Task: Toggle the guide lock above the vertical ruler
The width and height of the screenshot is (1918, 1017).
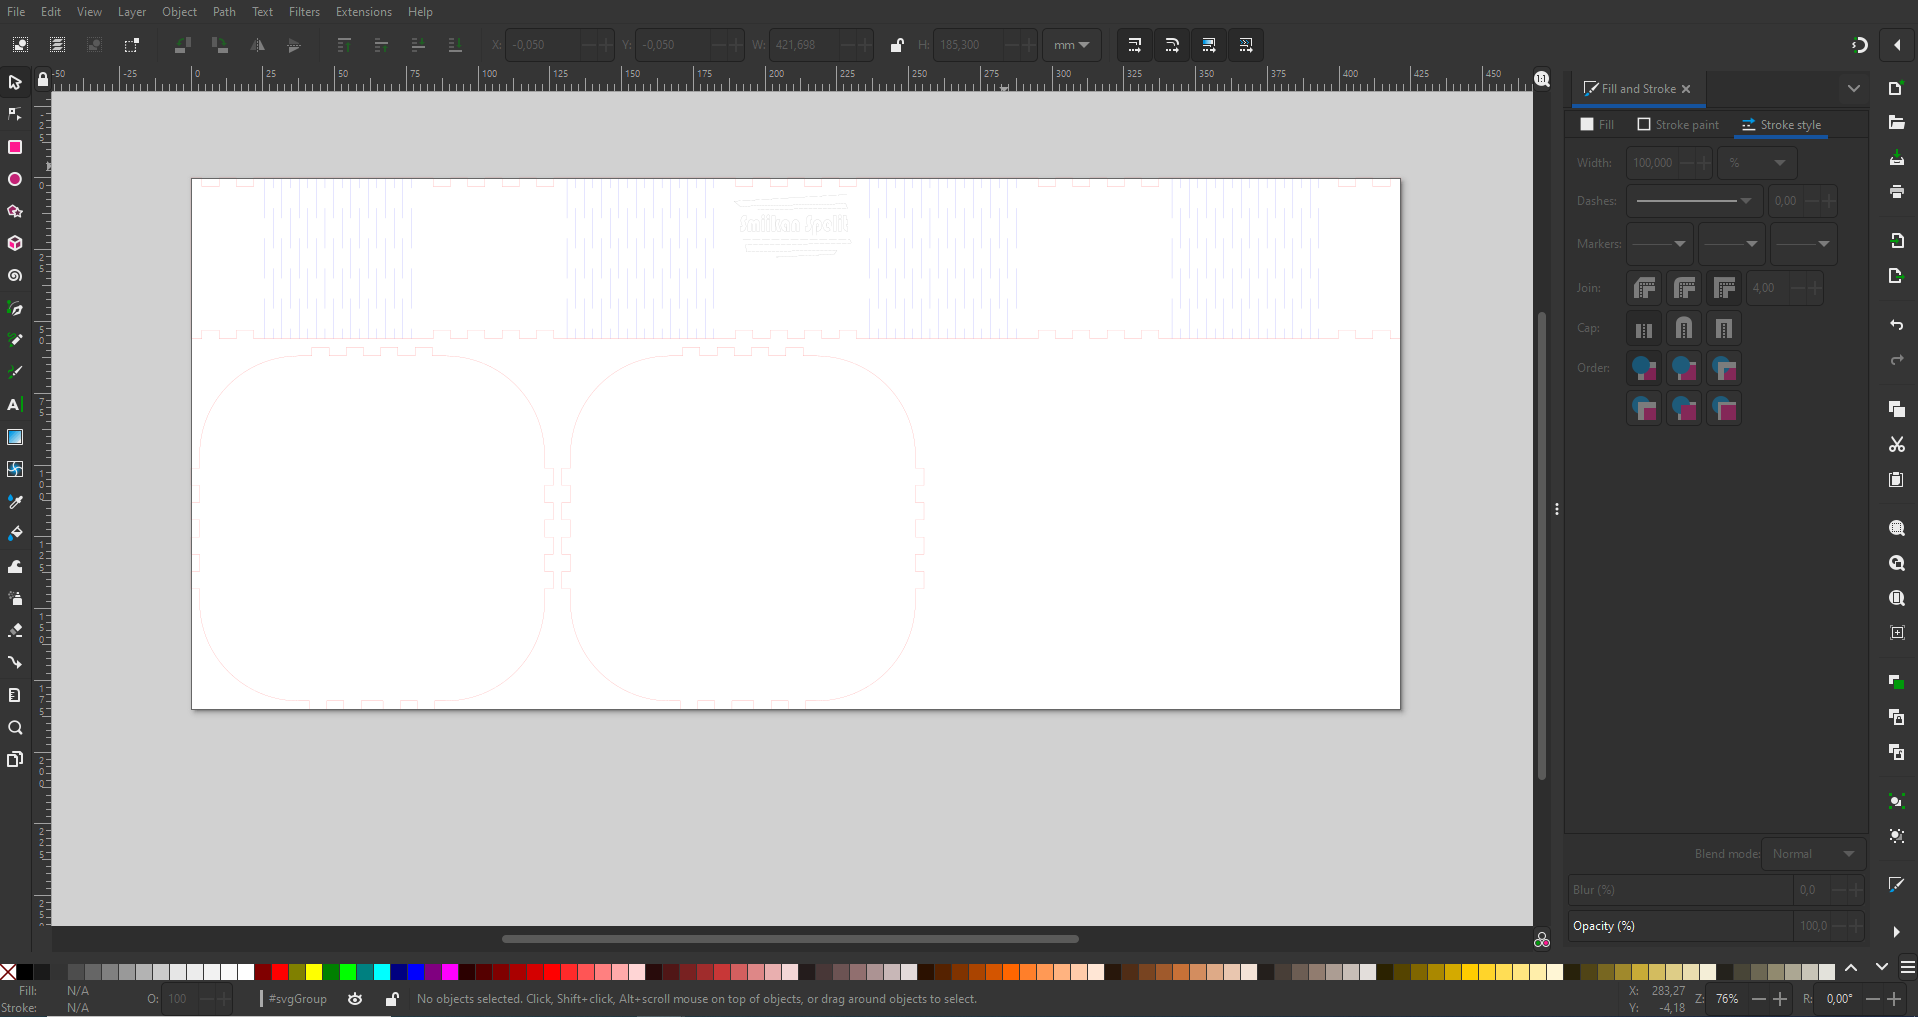Action: click(41, 79)
